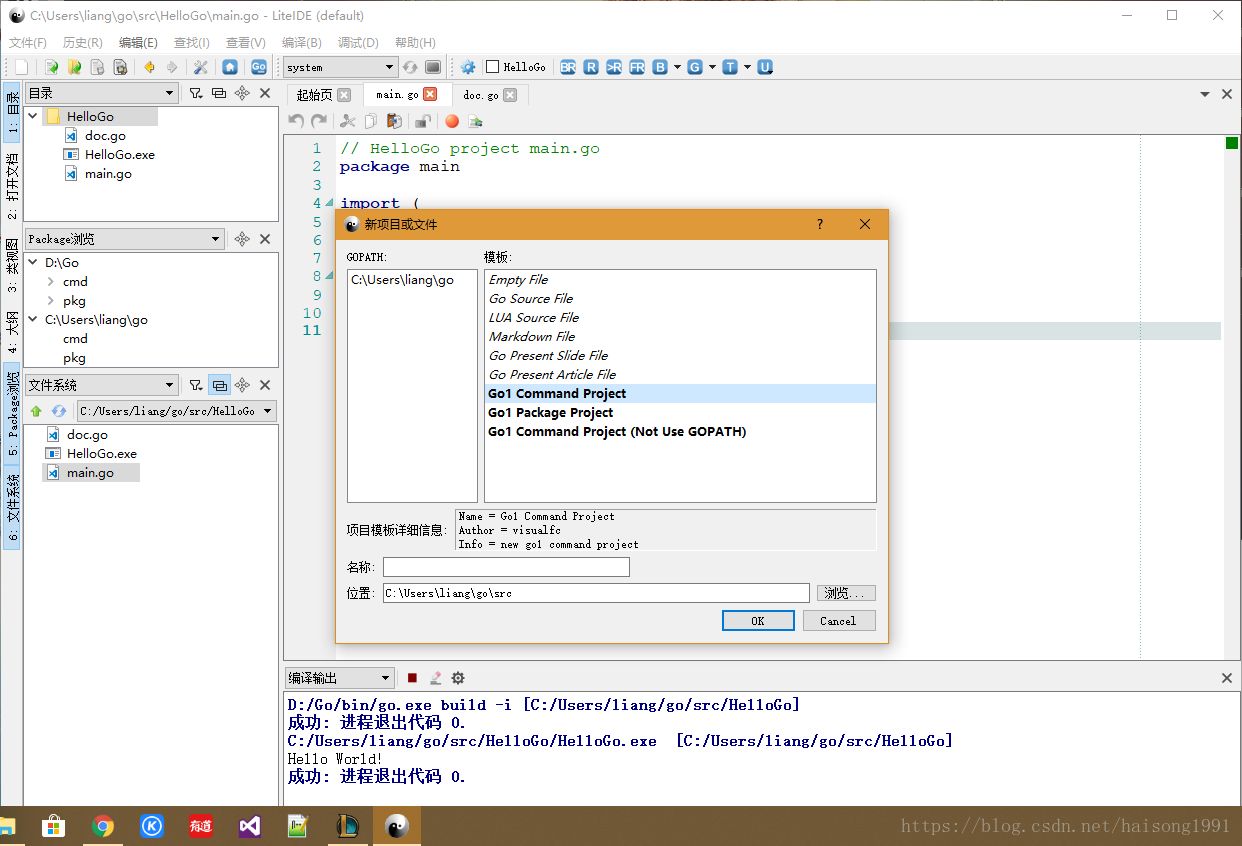The width and height of the screenshot is (1242, 846).
Task: Open the 编译(B) menu
Action: point(302,43)
